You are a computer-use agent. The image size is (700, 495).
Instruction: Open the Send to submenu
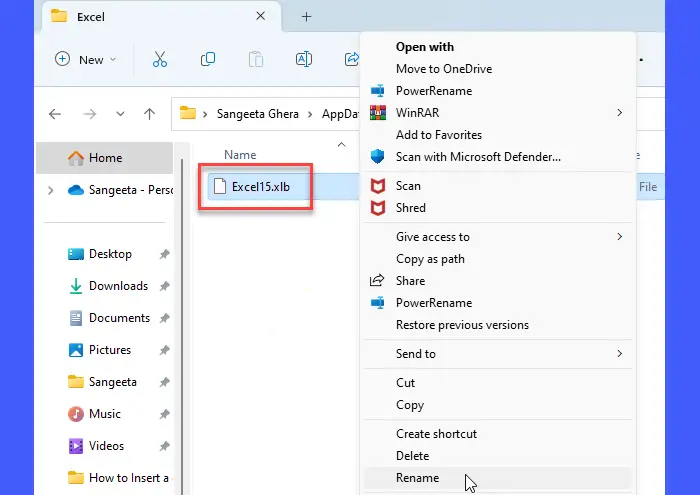click(x=498, y=354)
